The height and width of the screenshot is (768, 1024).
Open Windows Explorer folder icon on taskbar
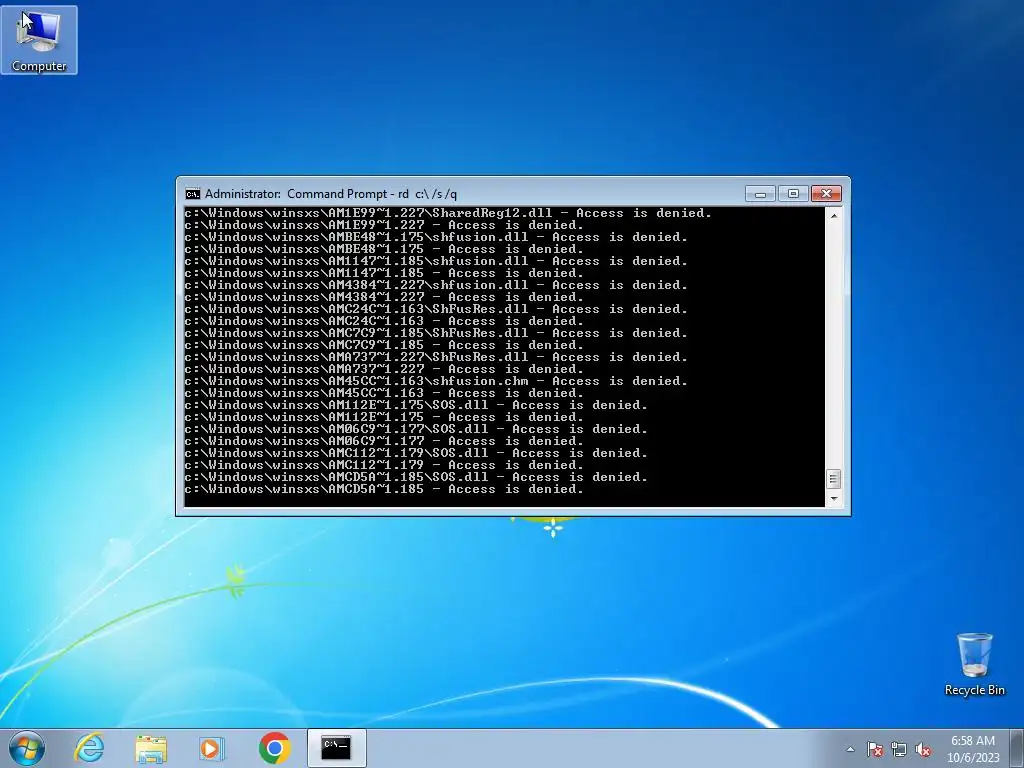pyautogui.click(x=151, y=748)
